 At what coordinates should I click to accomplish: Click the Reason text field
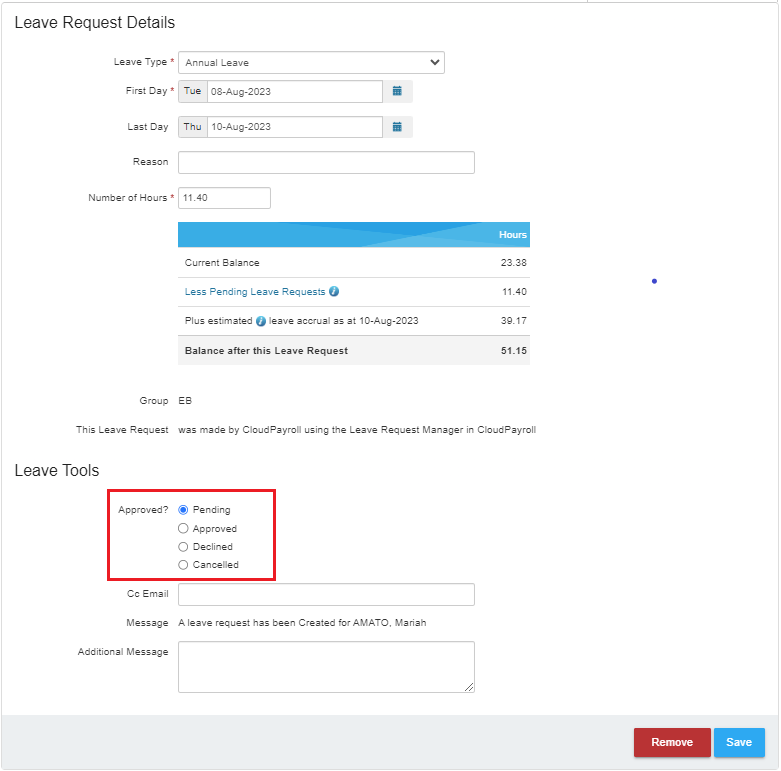[326, 162]
